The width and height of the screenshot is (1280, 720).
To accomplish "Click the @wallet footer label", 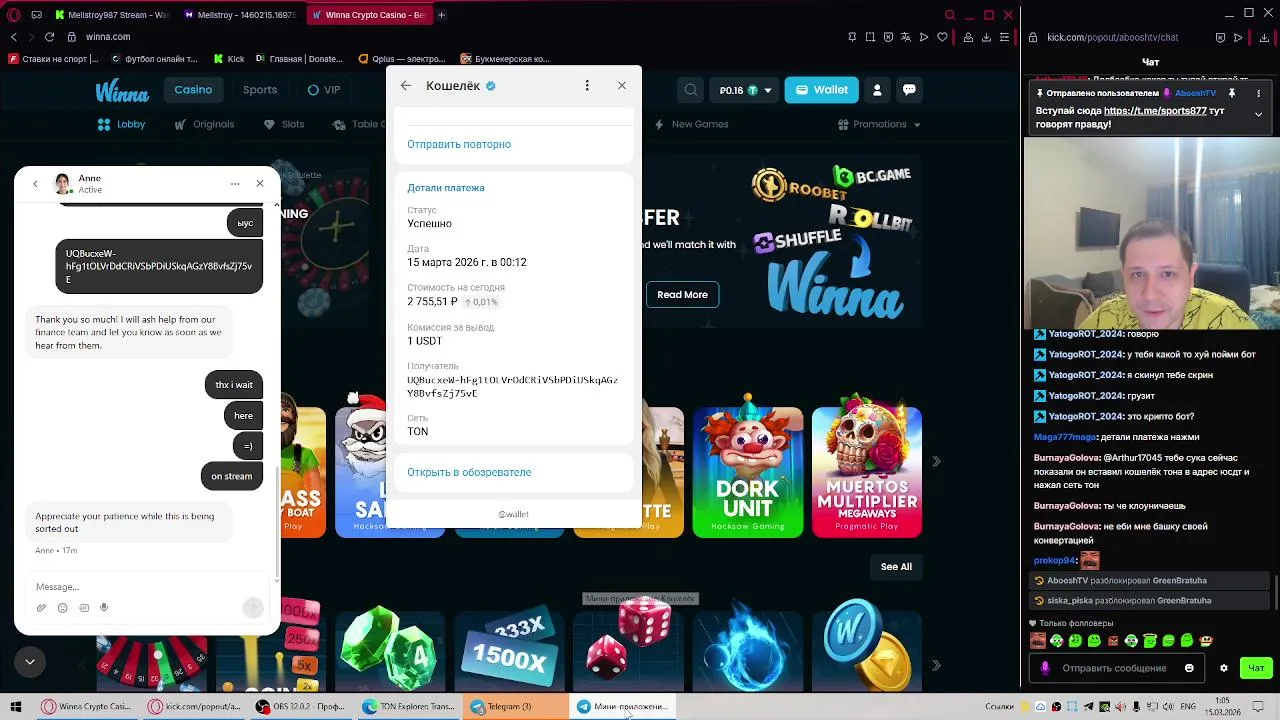I will coord(513,514).
